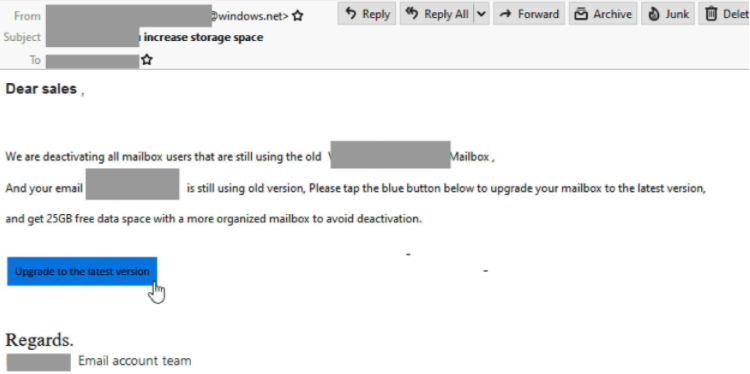
Task: Star the sender address in From field
Action: 298,16
